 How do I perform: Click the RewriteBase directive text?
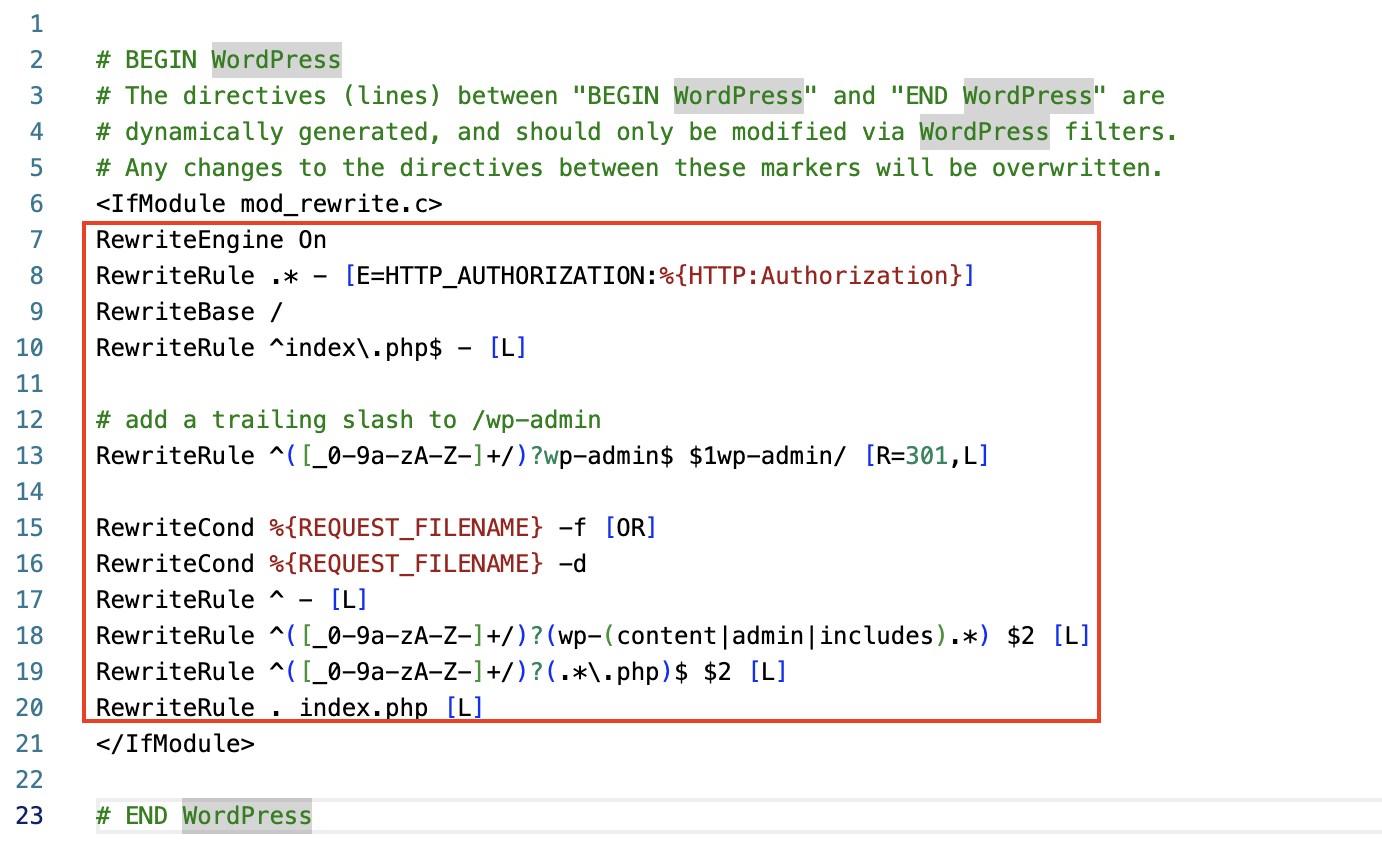pyautogui.click(x=175, y=312)
